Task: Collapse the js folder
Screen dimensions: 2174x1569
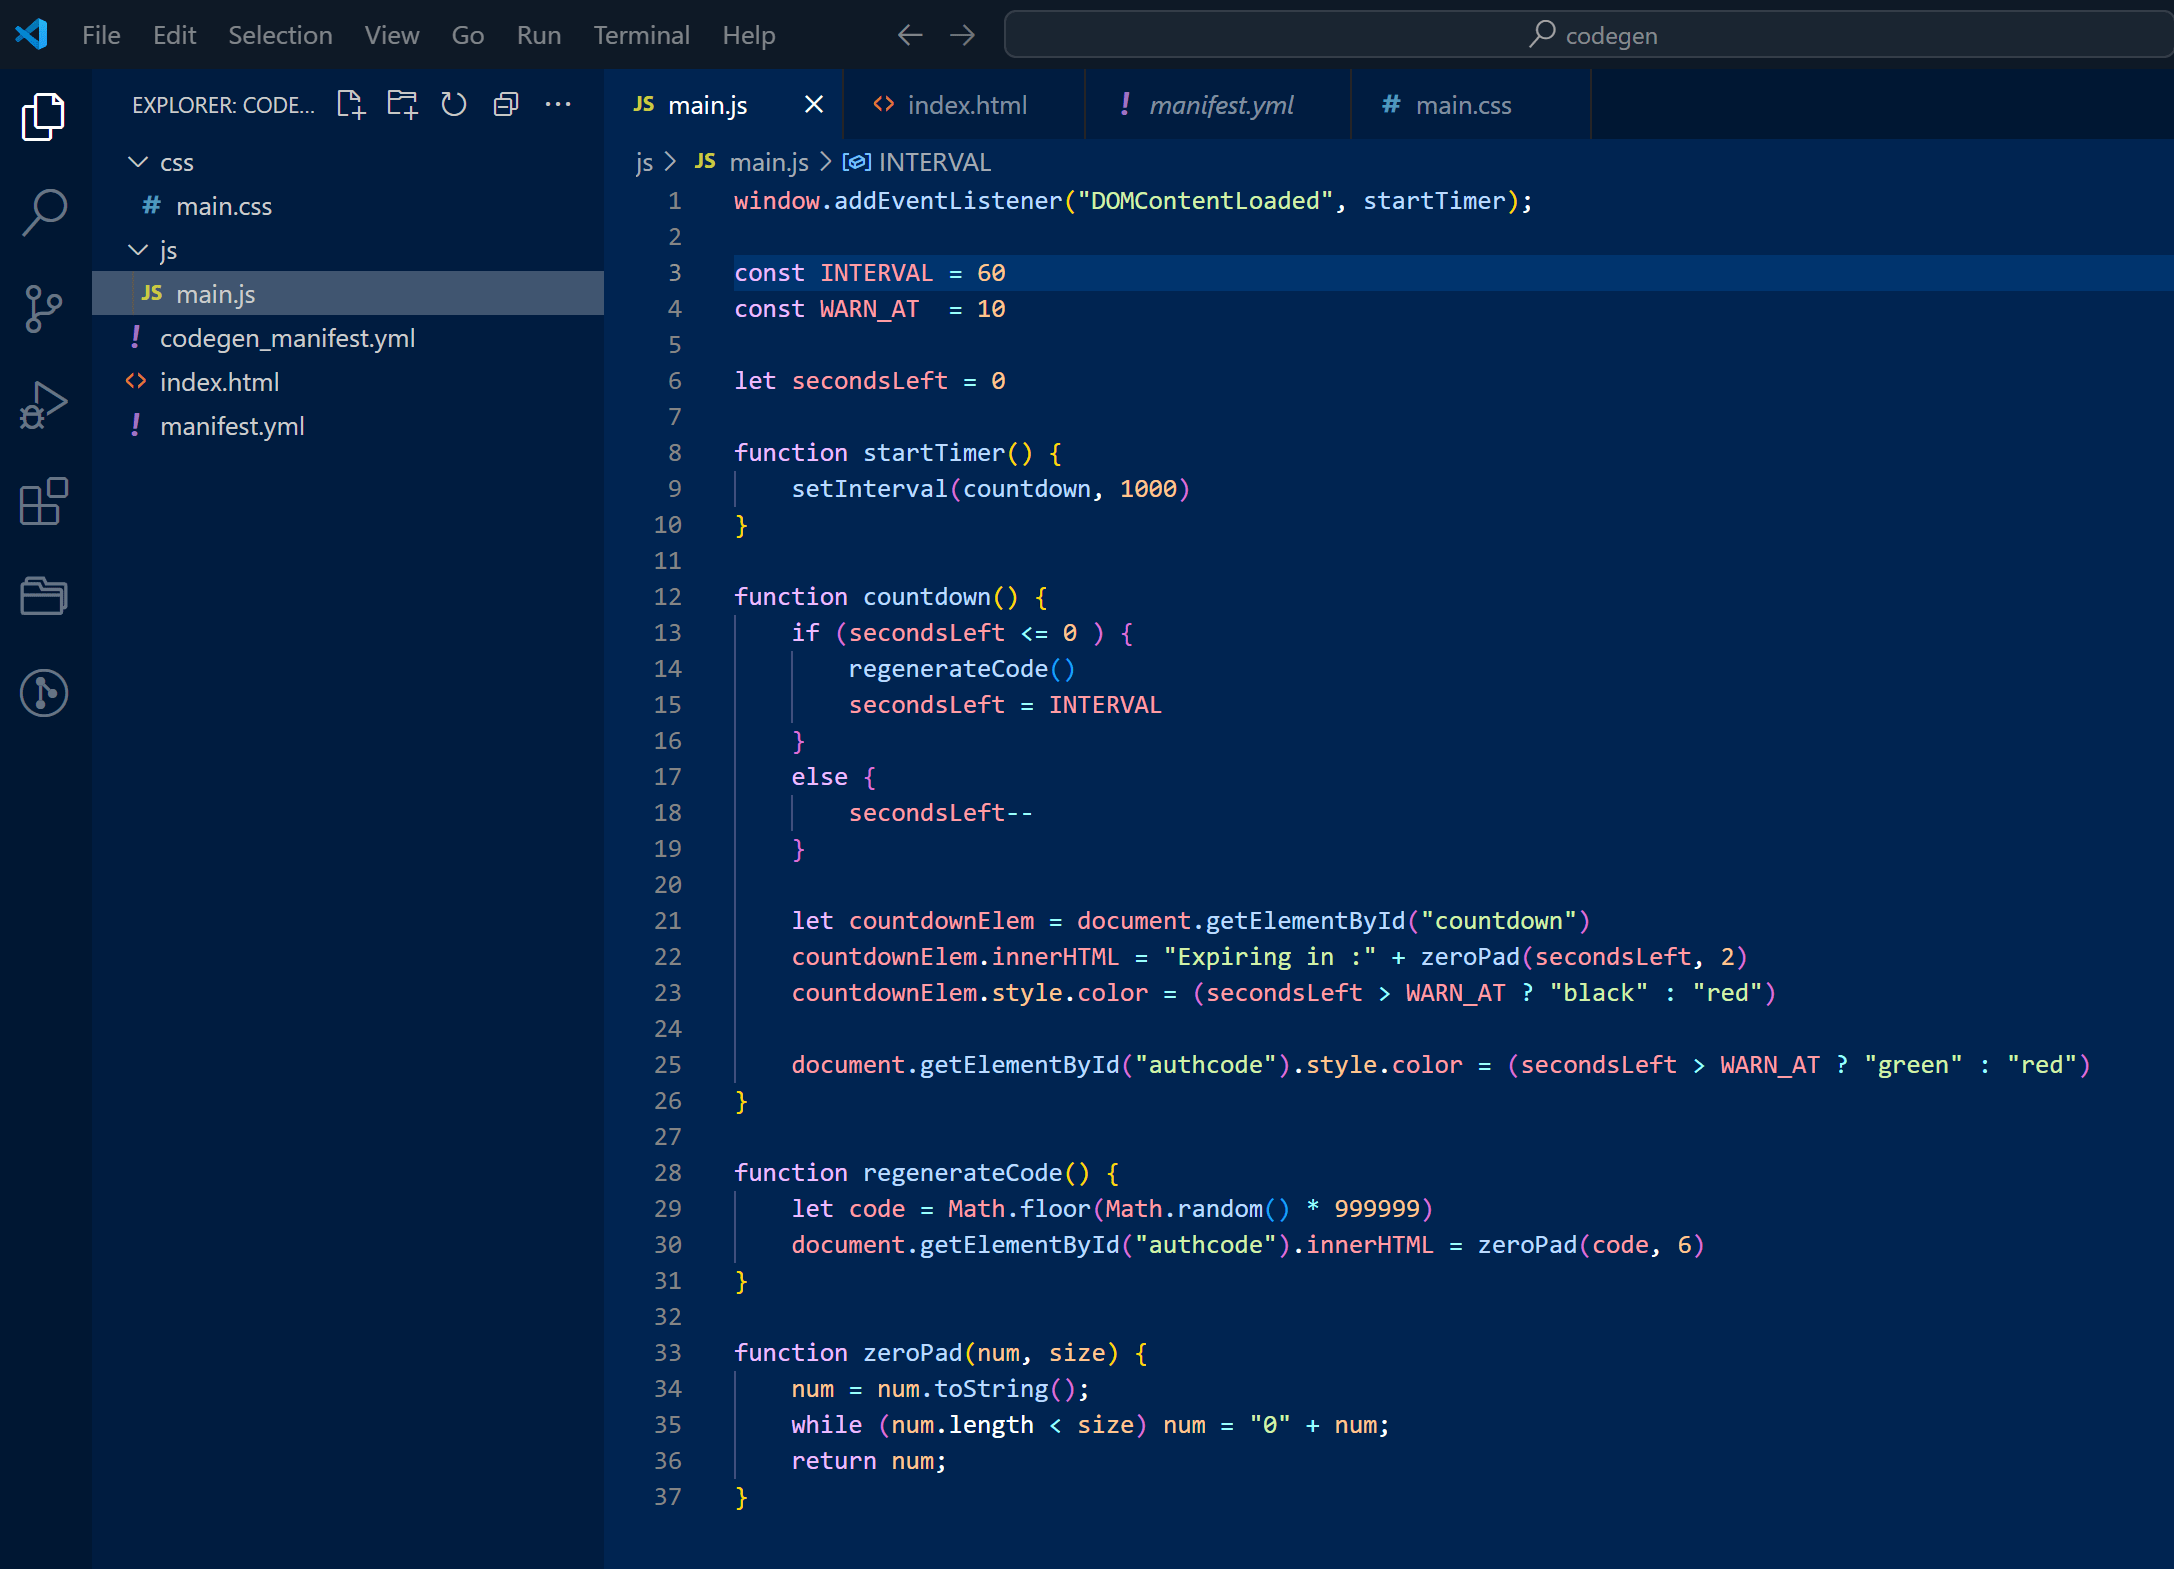Action: point(138,250)
